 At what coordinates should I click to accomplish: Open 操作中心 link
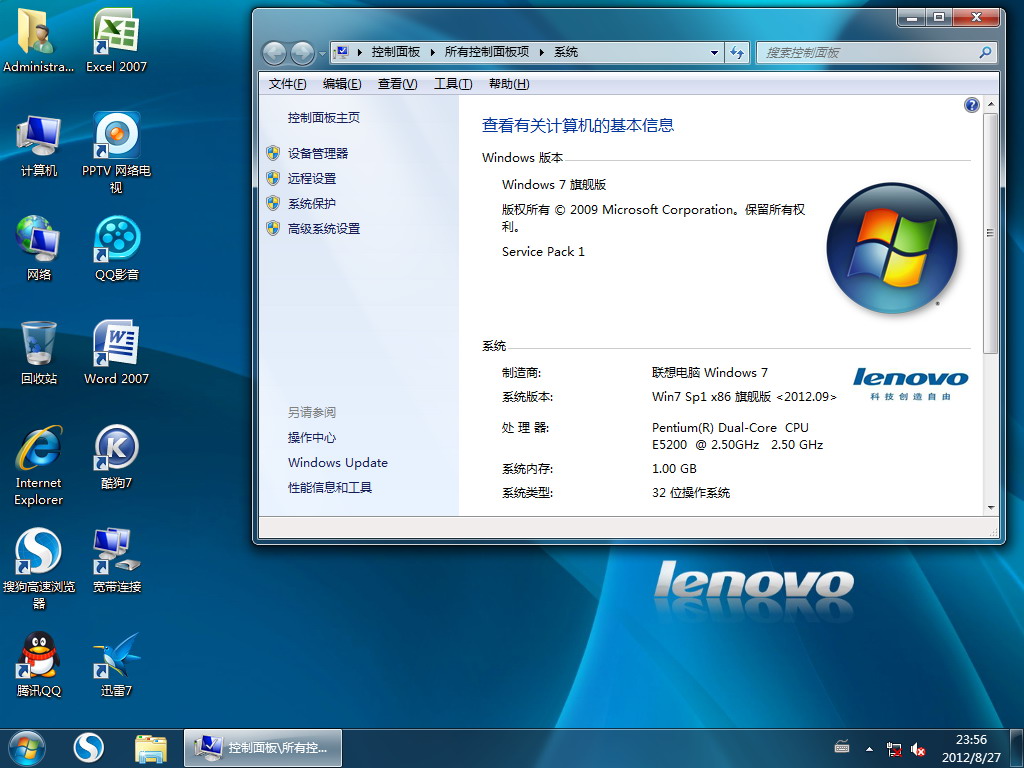(312, 438)
